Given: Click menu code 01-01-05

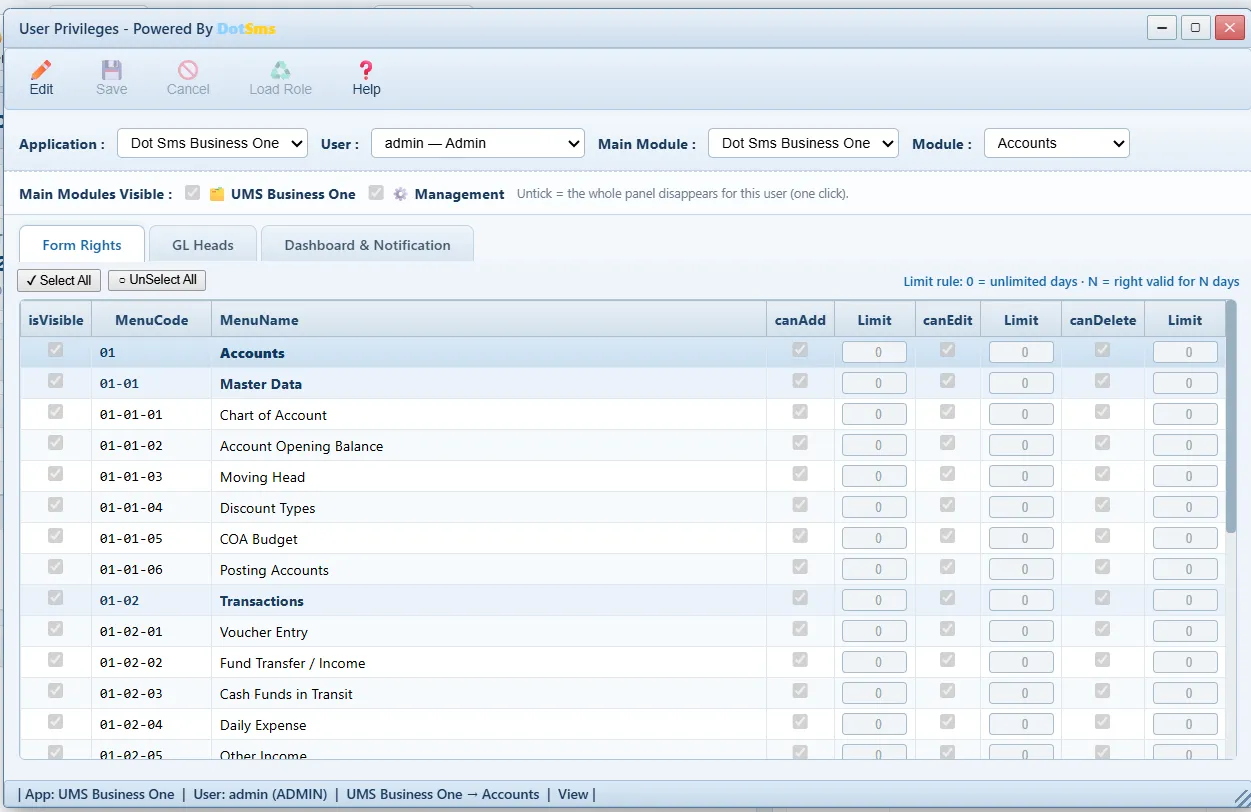Looking at the screenshot, I should click(131, 539).
